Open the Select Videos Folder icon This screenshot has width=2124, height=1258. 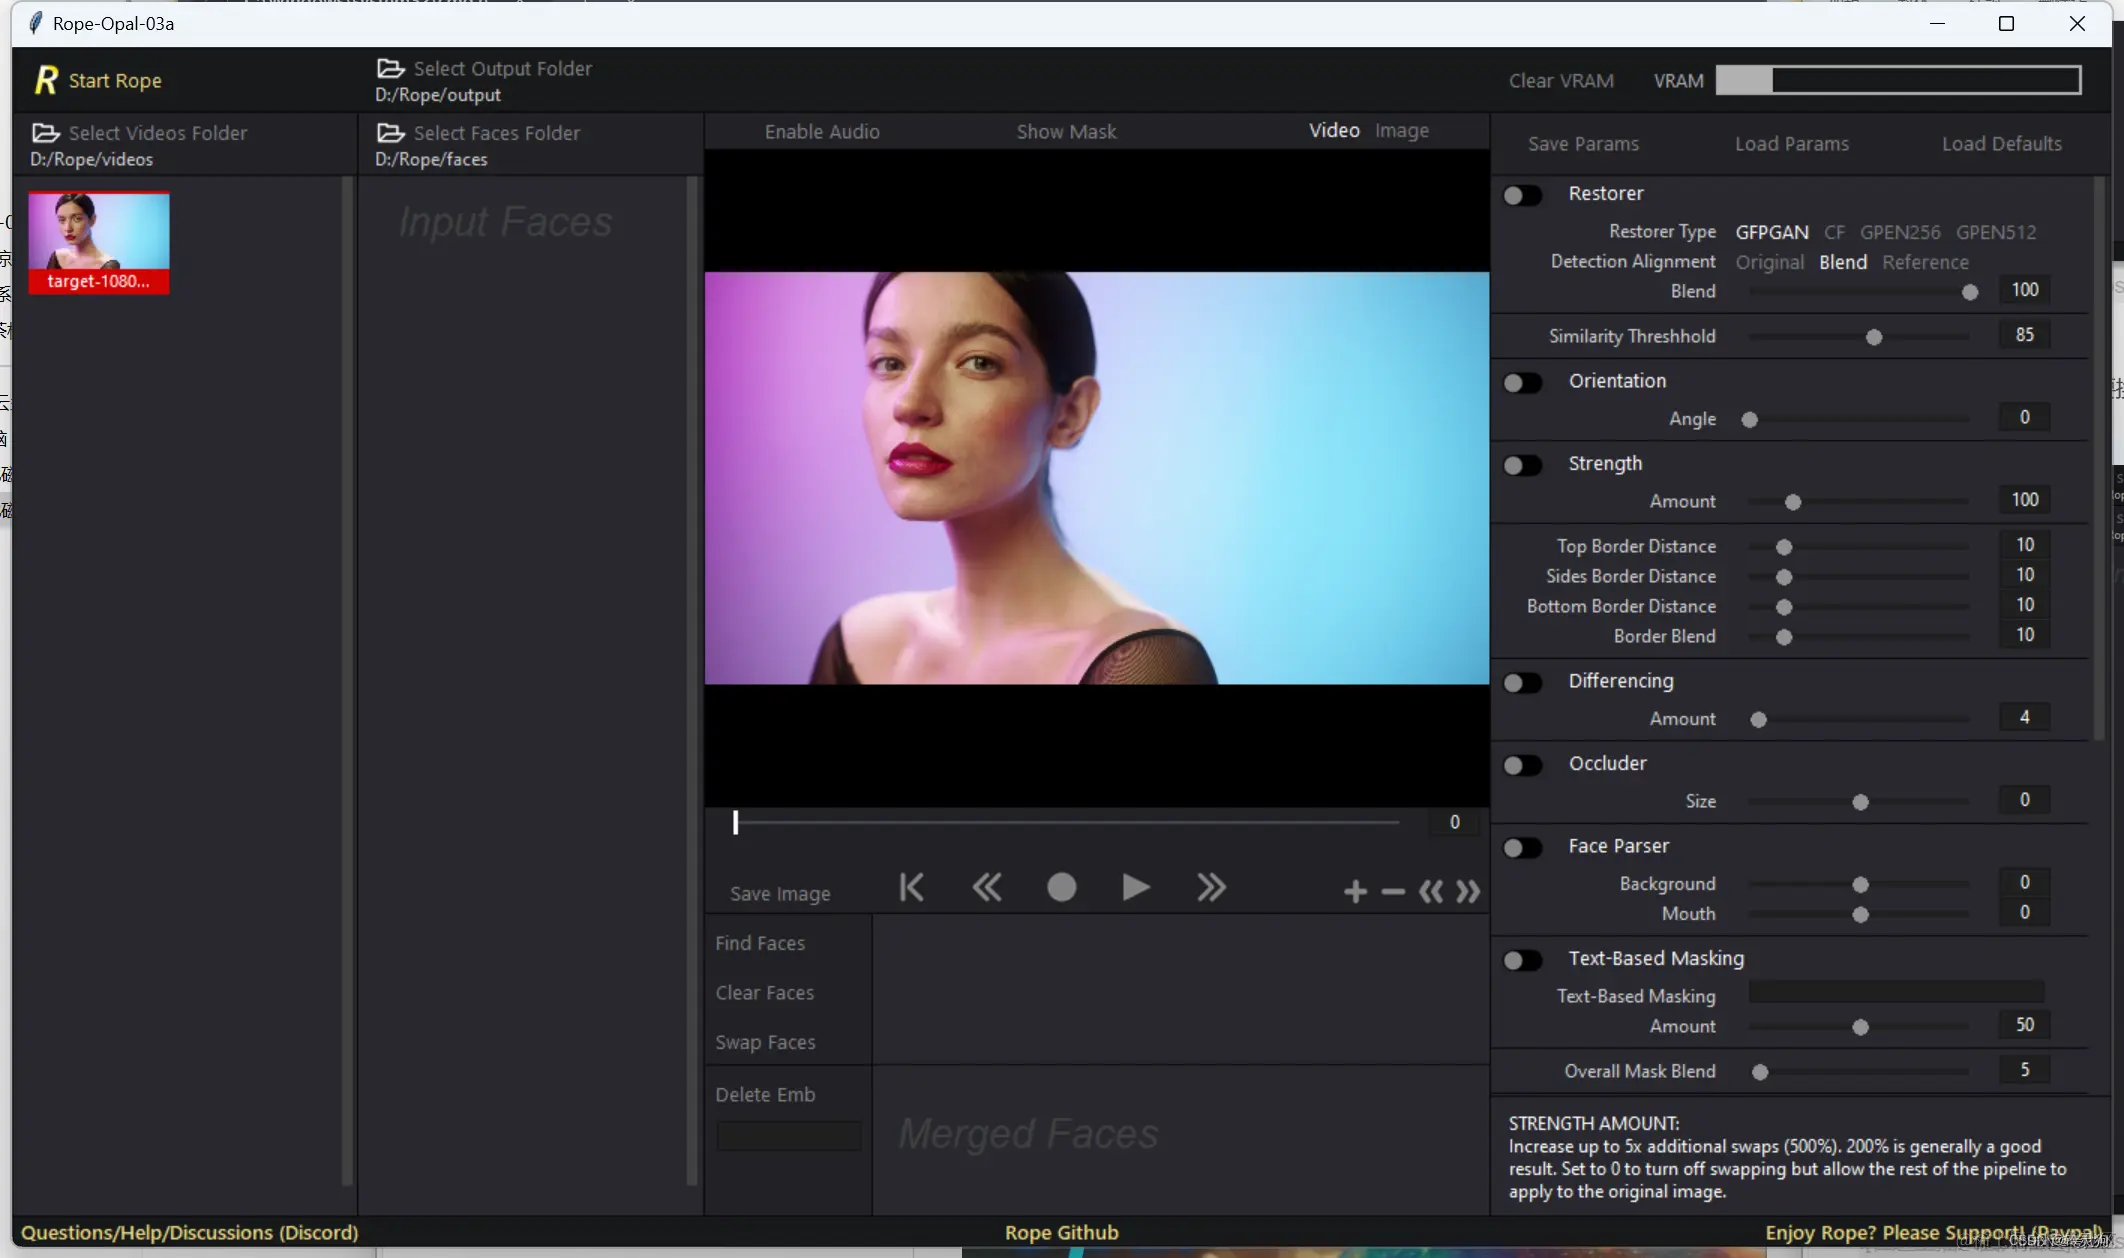click(46, 133)
